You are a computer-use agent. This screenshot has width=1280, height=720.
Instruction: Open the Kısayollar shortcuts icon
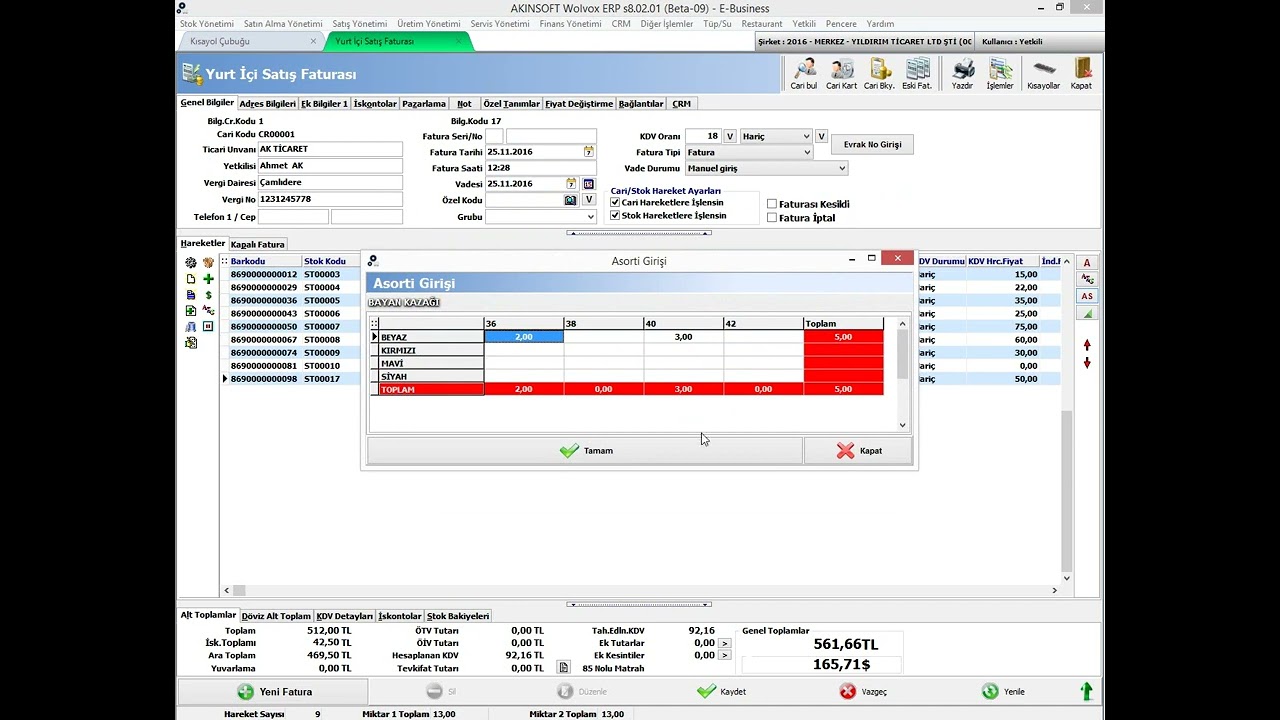[1044, 74]
